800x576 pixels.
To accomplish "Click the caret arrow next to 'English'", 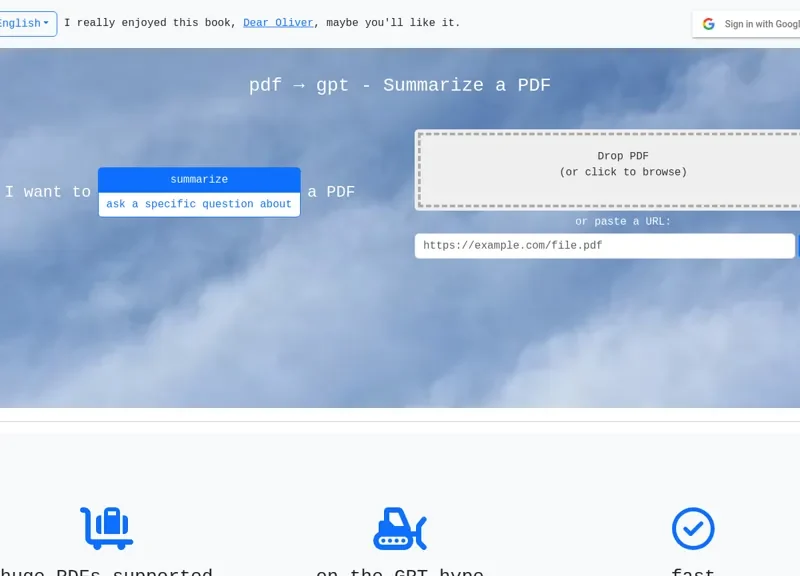I will (x=45, y=23).
